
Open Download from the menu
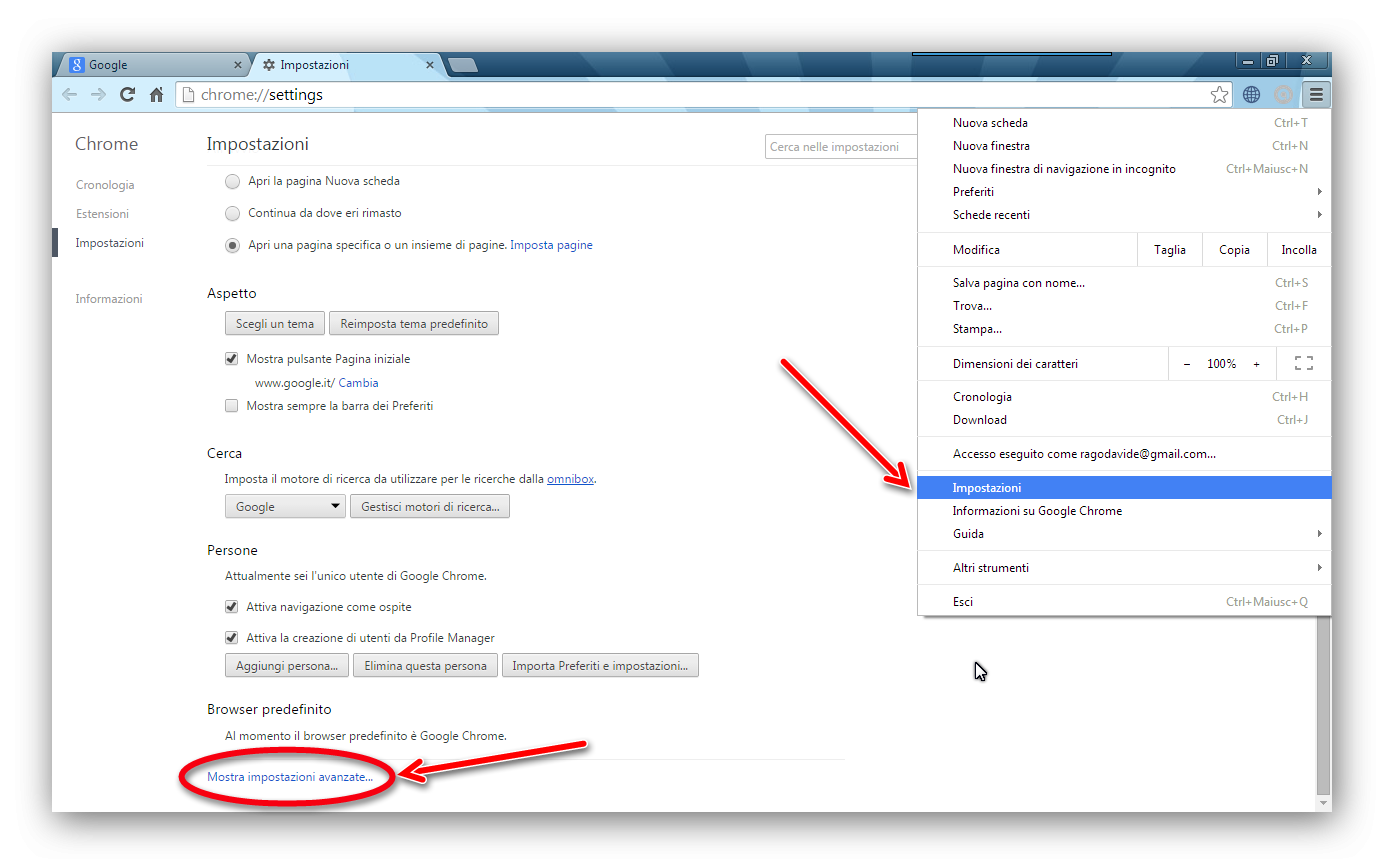(x=1124, y=420)
